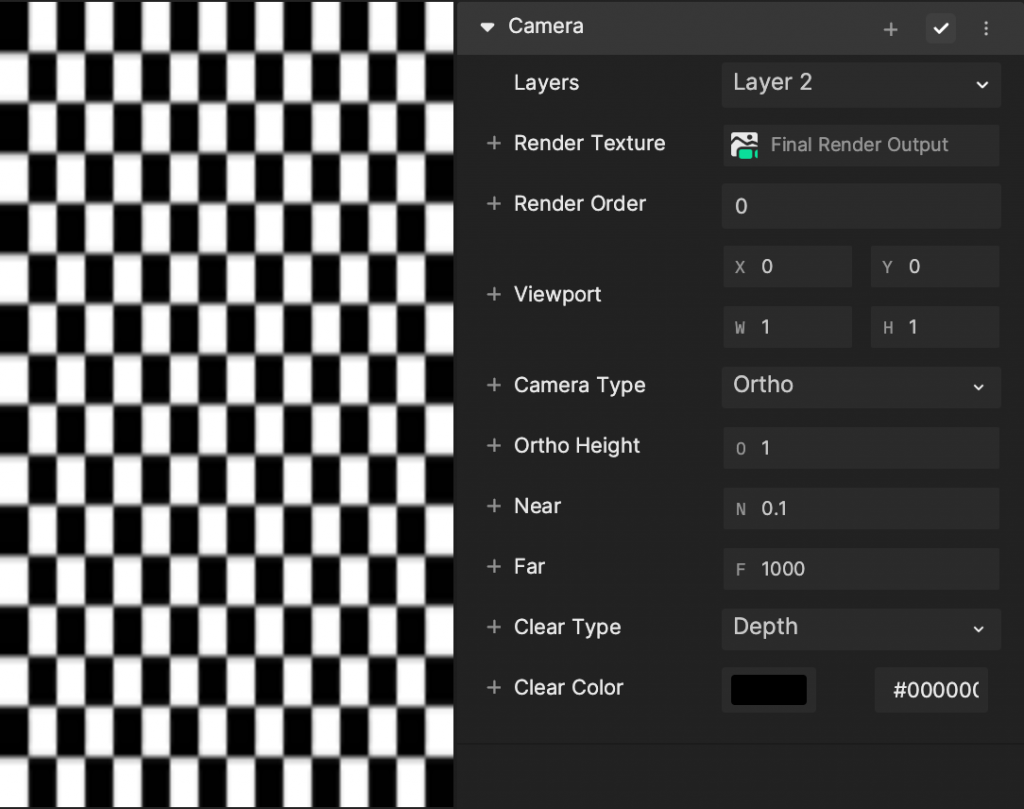Click the checkerboard preview viewport
The width and height of the screenshot is (1024, 809).
(227, 404)
